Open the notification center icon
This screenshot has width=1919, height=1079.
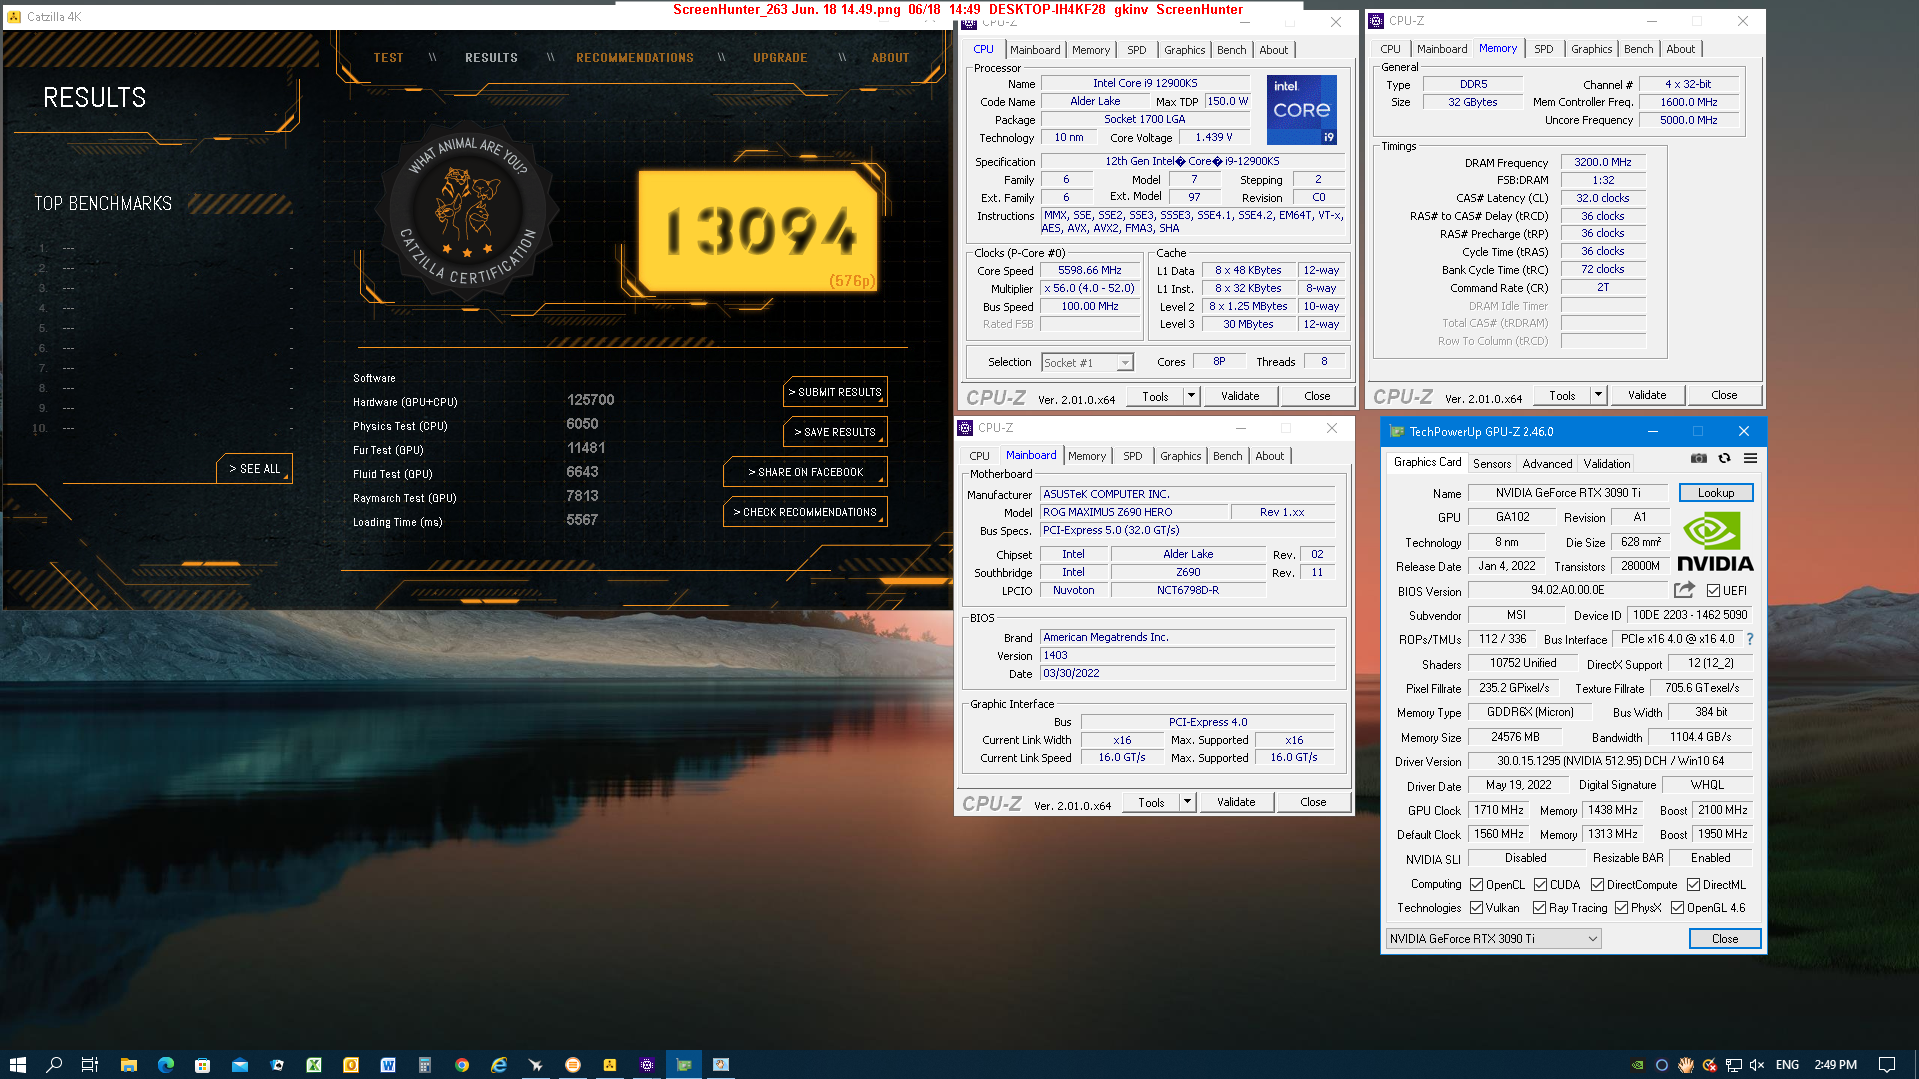click(1887, 1065)
